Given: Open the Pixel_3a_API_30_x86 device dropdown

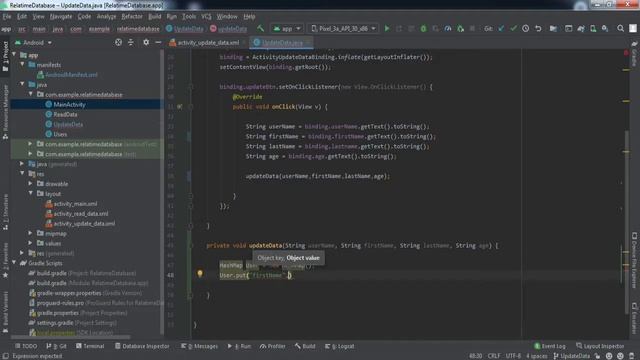Looking at the screenshot, I should (343, 29).
